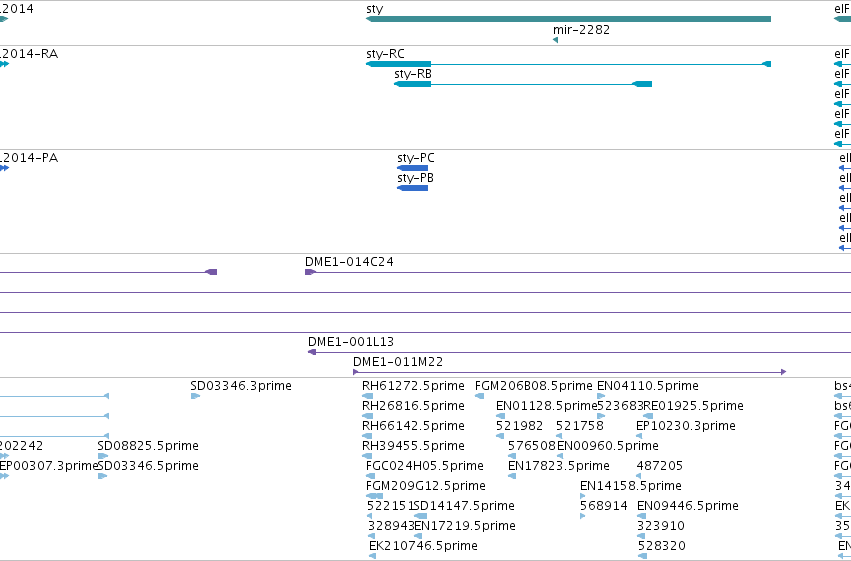Select the SD08825.5prime label
Image resolution: width=851 pixels, height=561 pixels.
pyautogui.click(x=148, y=447)
